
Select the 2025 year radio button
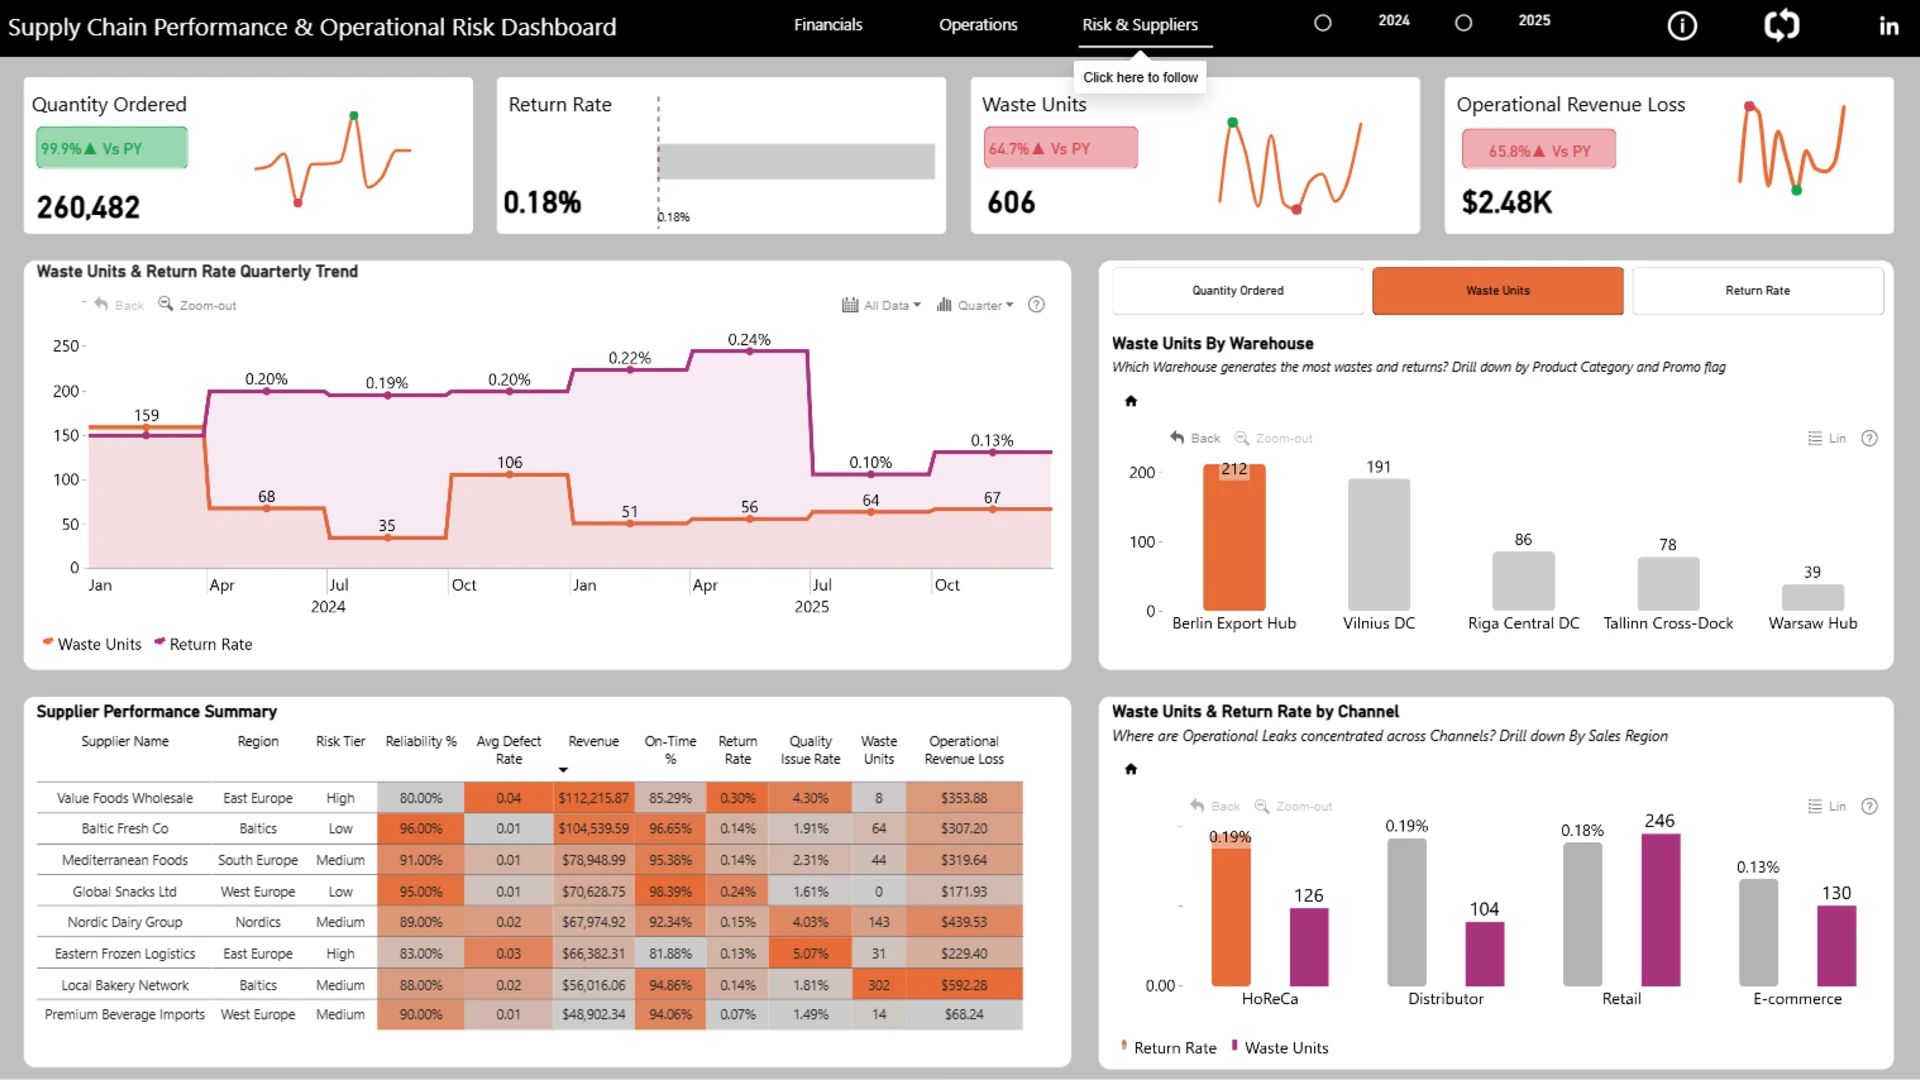coord(1463,23)
